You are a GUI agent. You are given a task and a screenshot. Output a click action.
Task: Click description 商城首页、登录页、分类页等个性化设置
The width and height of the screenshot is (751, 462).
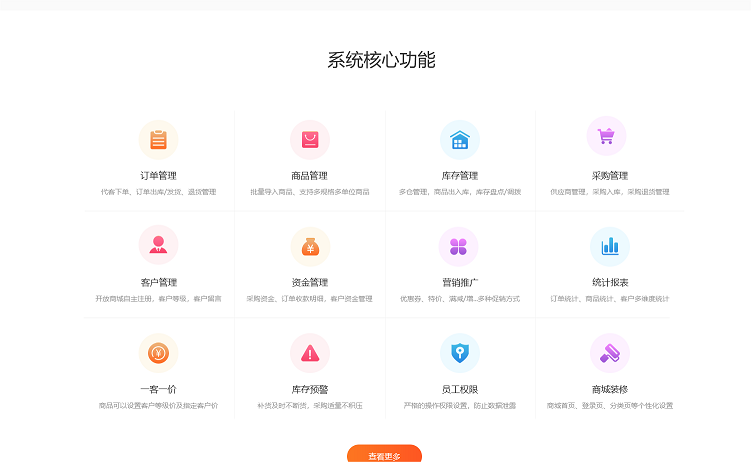point(610,406)
